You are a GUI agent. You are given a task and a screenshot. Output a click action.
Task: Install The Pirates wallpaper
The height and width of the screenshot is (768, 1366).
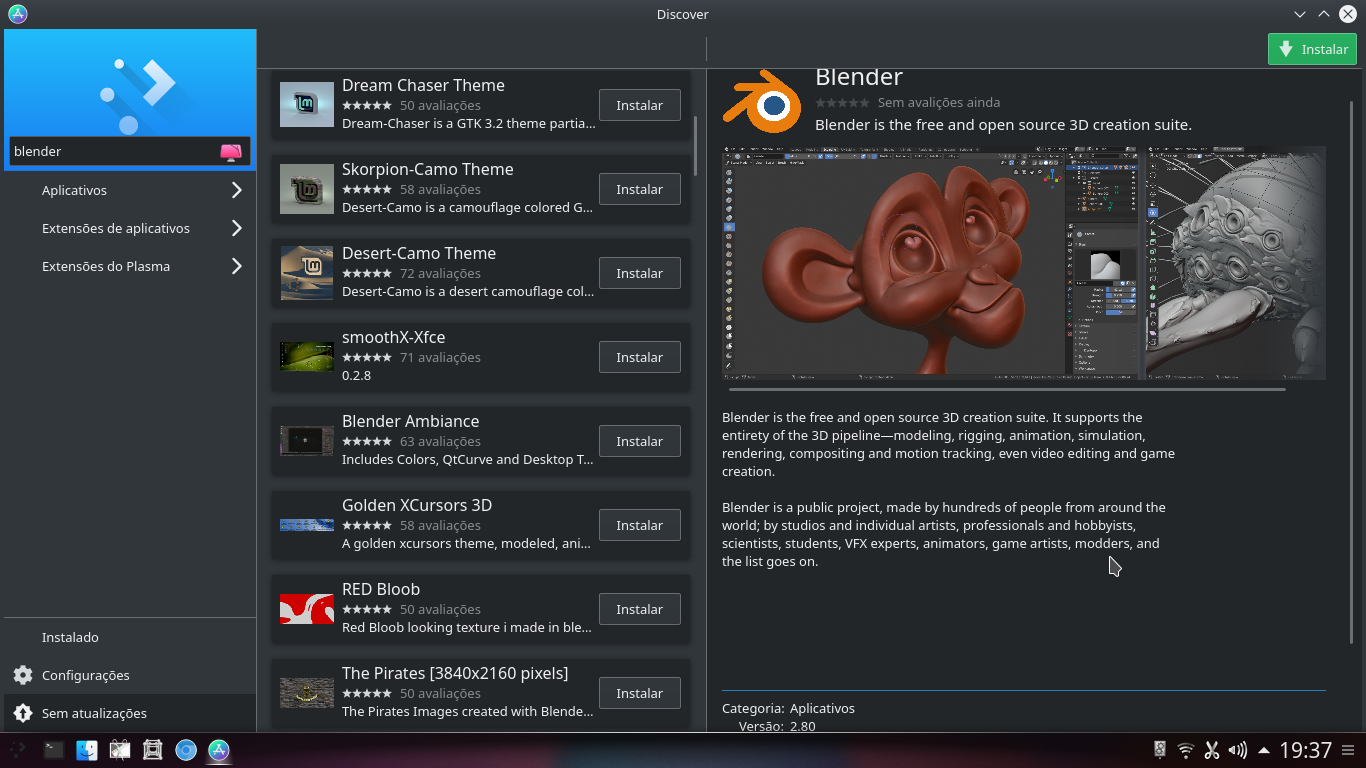[640, 693]
